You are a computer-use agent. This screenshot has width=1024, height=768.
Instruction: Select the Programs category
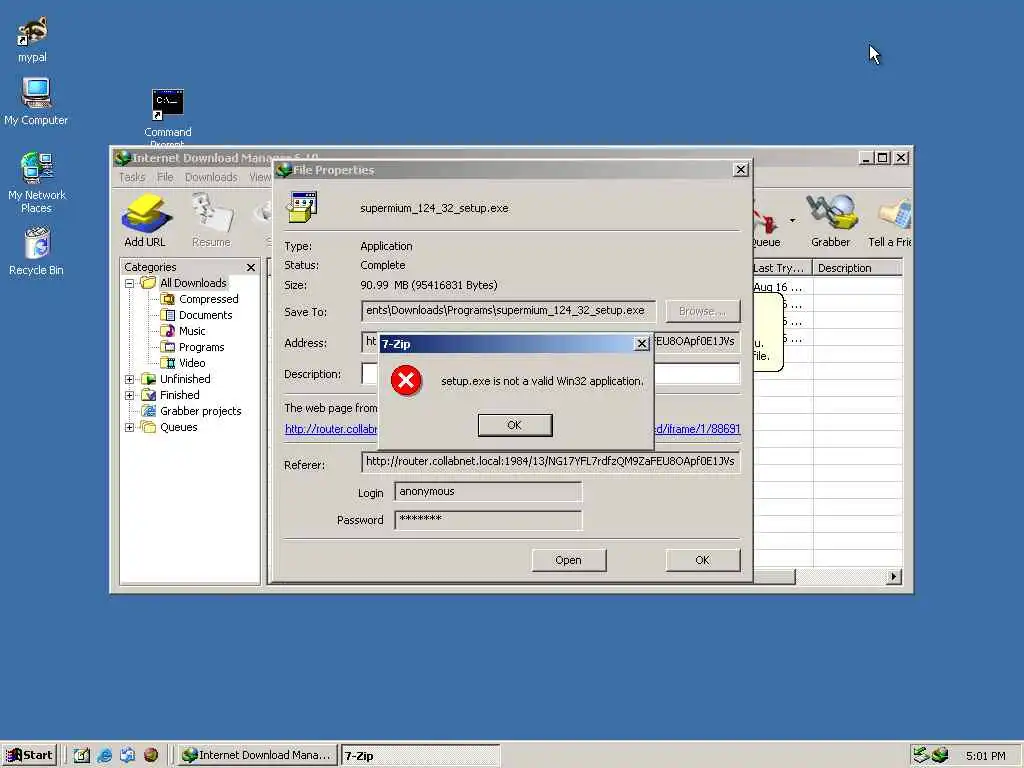[x=202, y=347]
